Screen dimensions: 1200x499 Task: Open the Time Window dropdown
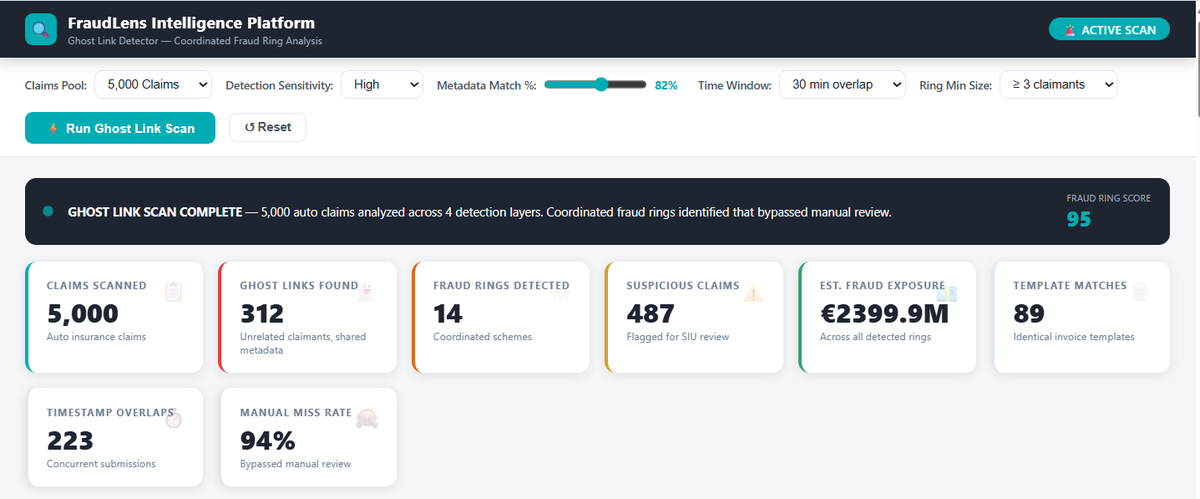click(x=842, y=85)
